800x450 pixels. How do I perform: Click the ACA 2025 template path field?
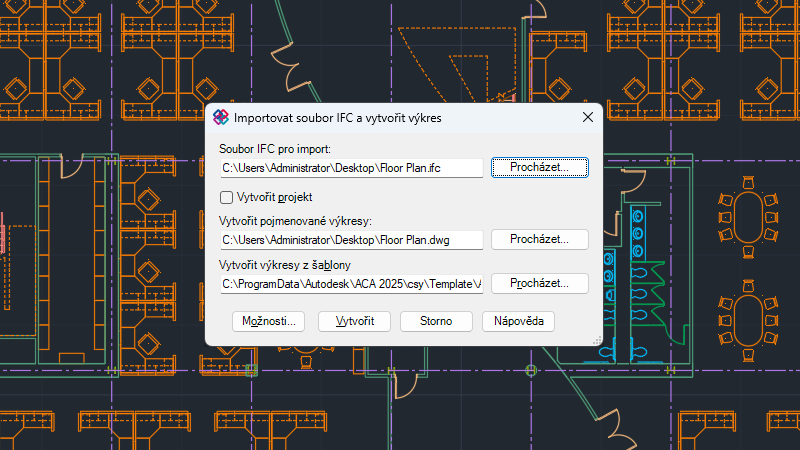click(351, 285)
